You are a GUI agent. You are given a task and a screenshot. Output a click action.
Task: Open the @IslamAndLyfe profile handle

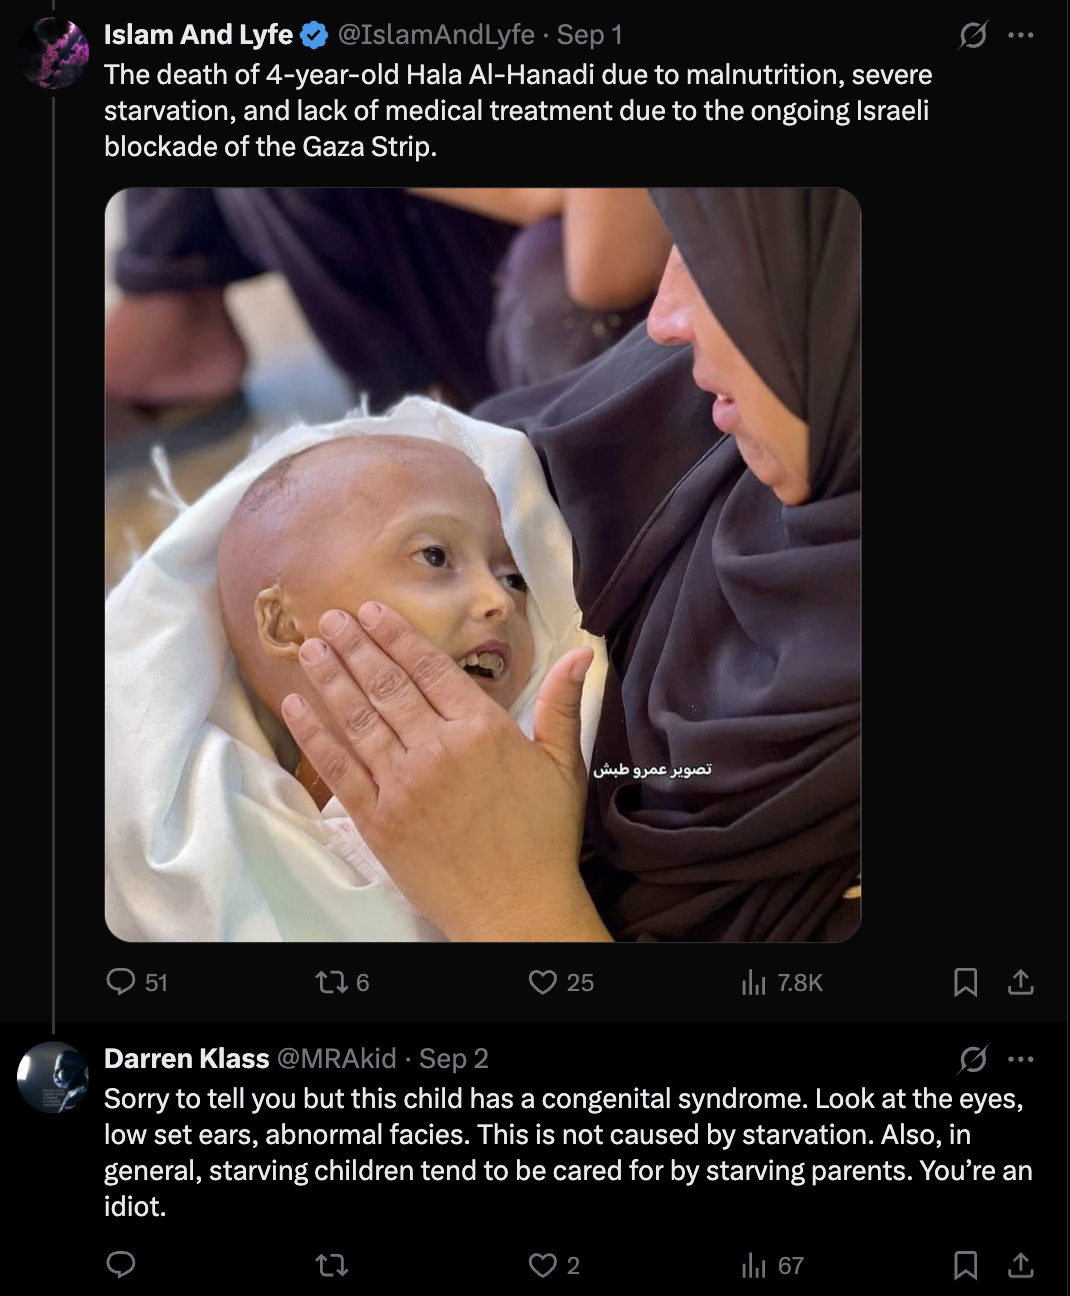pyautogui.click(x=436, y=35)
